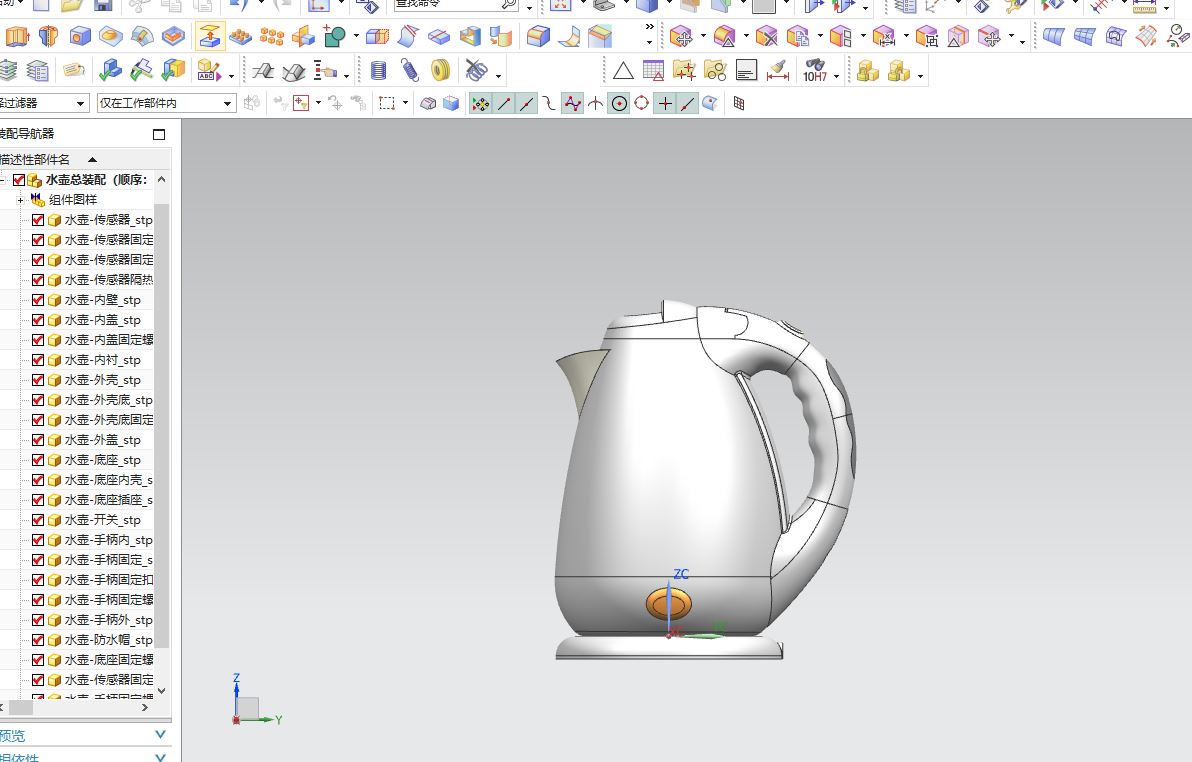This screenshot has height=762, width=1192.
Task: Select 水壶-防水帽_stp component
Action: tap(109, 640)
